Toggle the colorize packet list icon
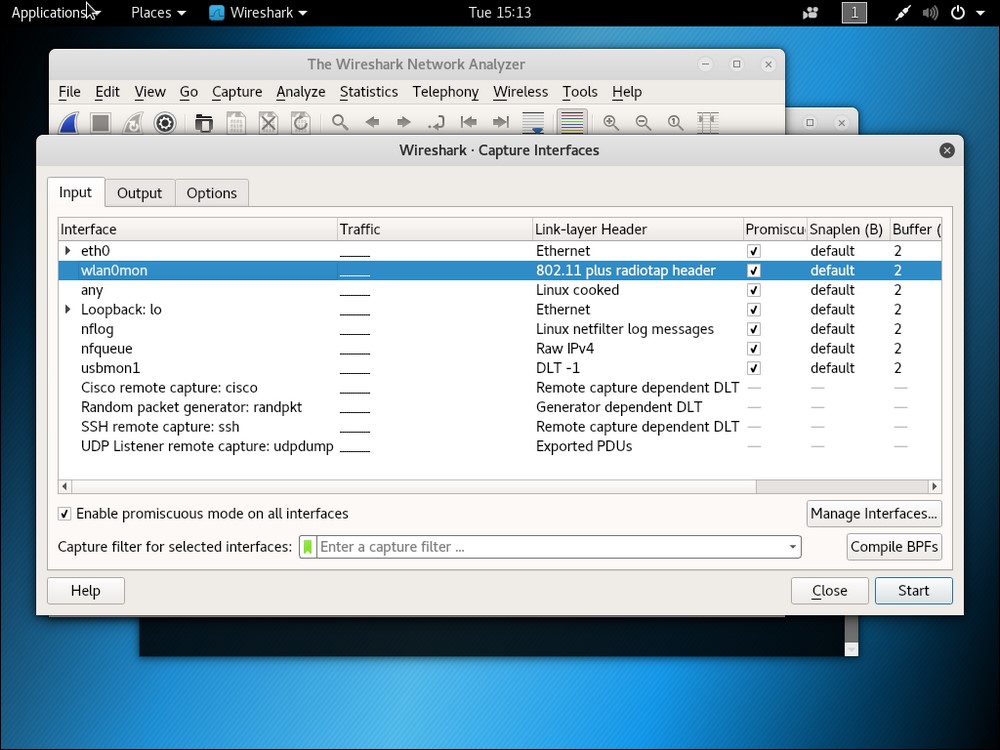 [572, 122]
